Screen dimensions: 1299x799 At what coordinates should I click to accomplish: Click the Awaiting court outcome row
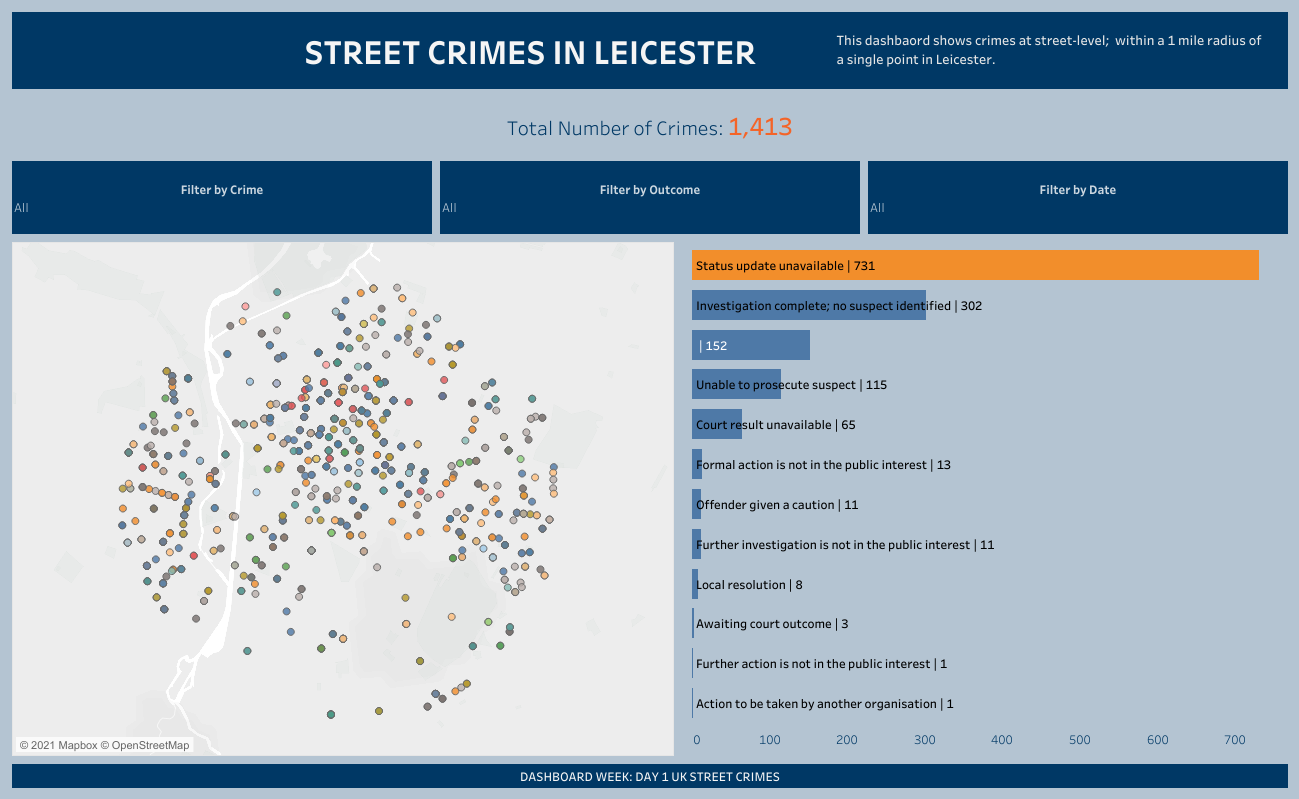772,624
